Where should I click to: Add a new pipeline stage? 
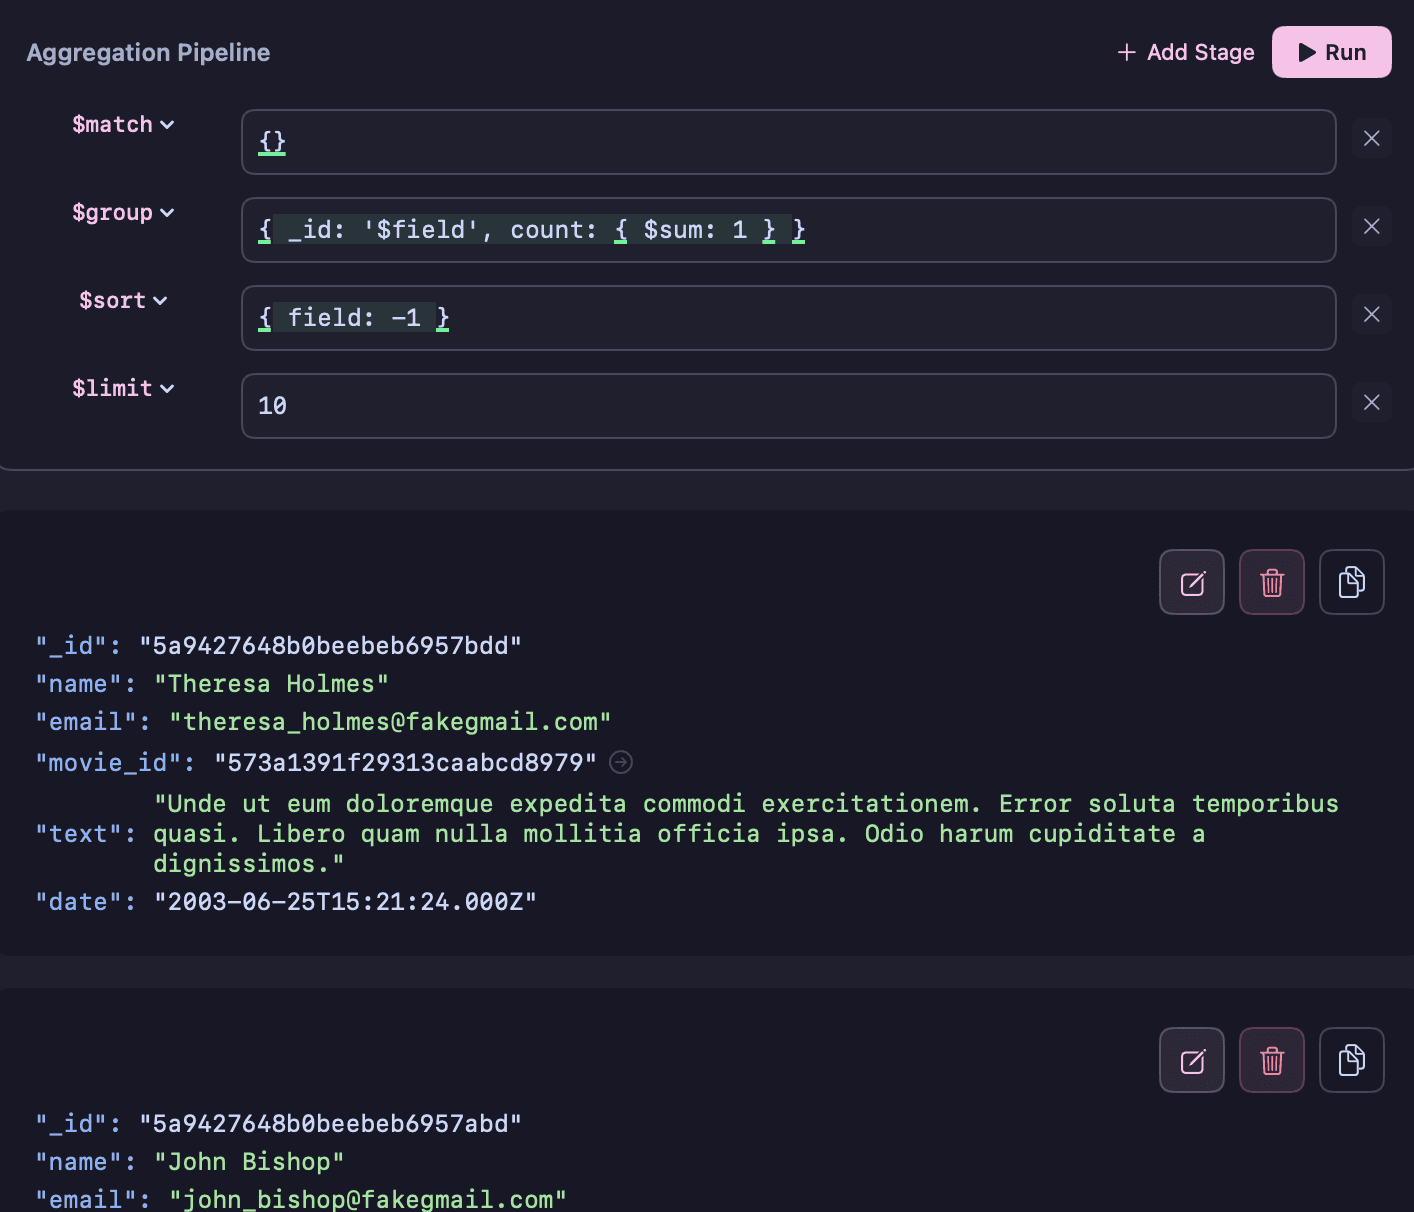(1185, 52)
